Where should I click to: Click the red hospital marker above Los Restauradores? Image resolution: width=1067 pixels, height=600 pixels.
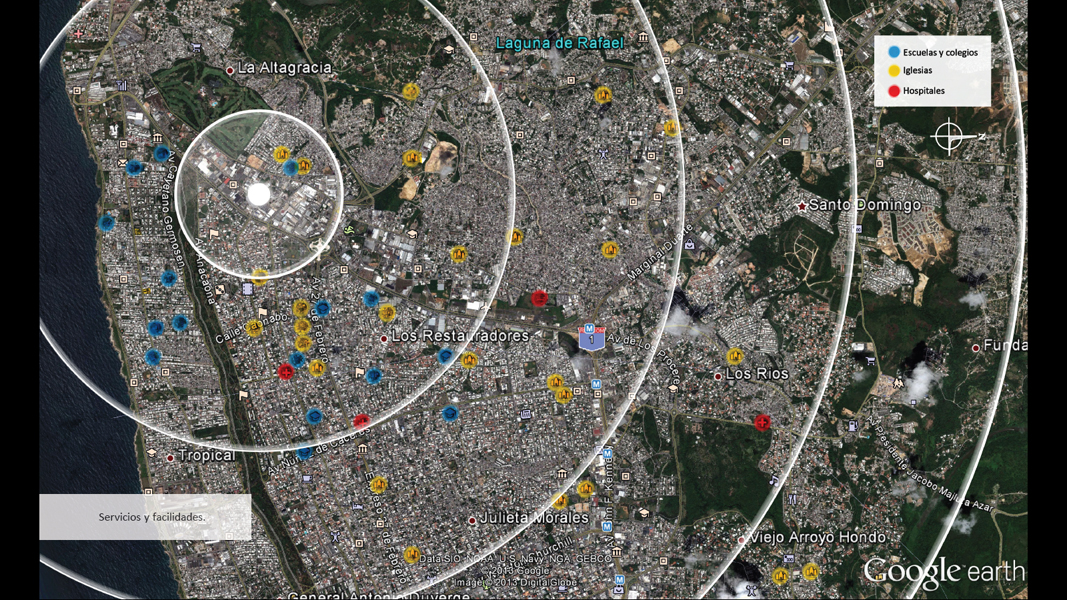(x=539, y=298)
